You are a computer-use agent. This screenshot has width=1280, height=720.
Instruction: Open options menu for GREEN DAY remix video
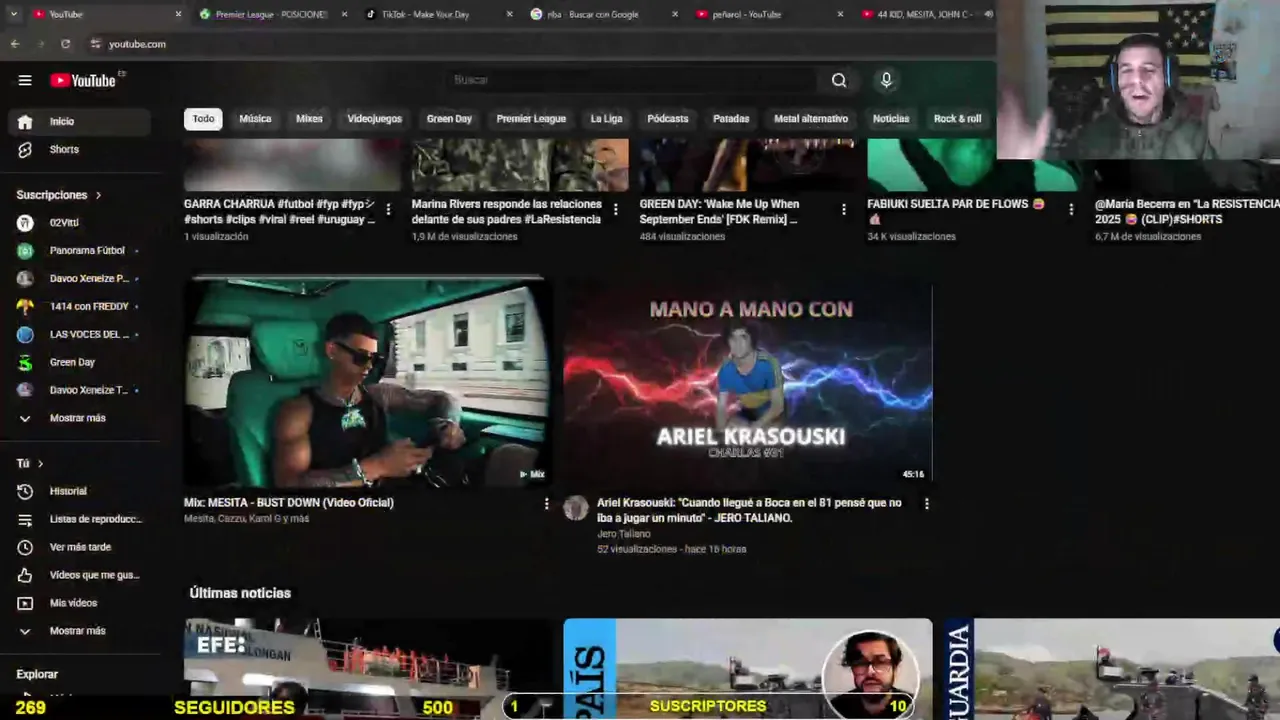coord(844,210)
